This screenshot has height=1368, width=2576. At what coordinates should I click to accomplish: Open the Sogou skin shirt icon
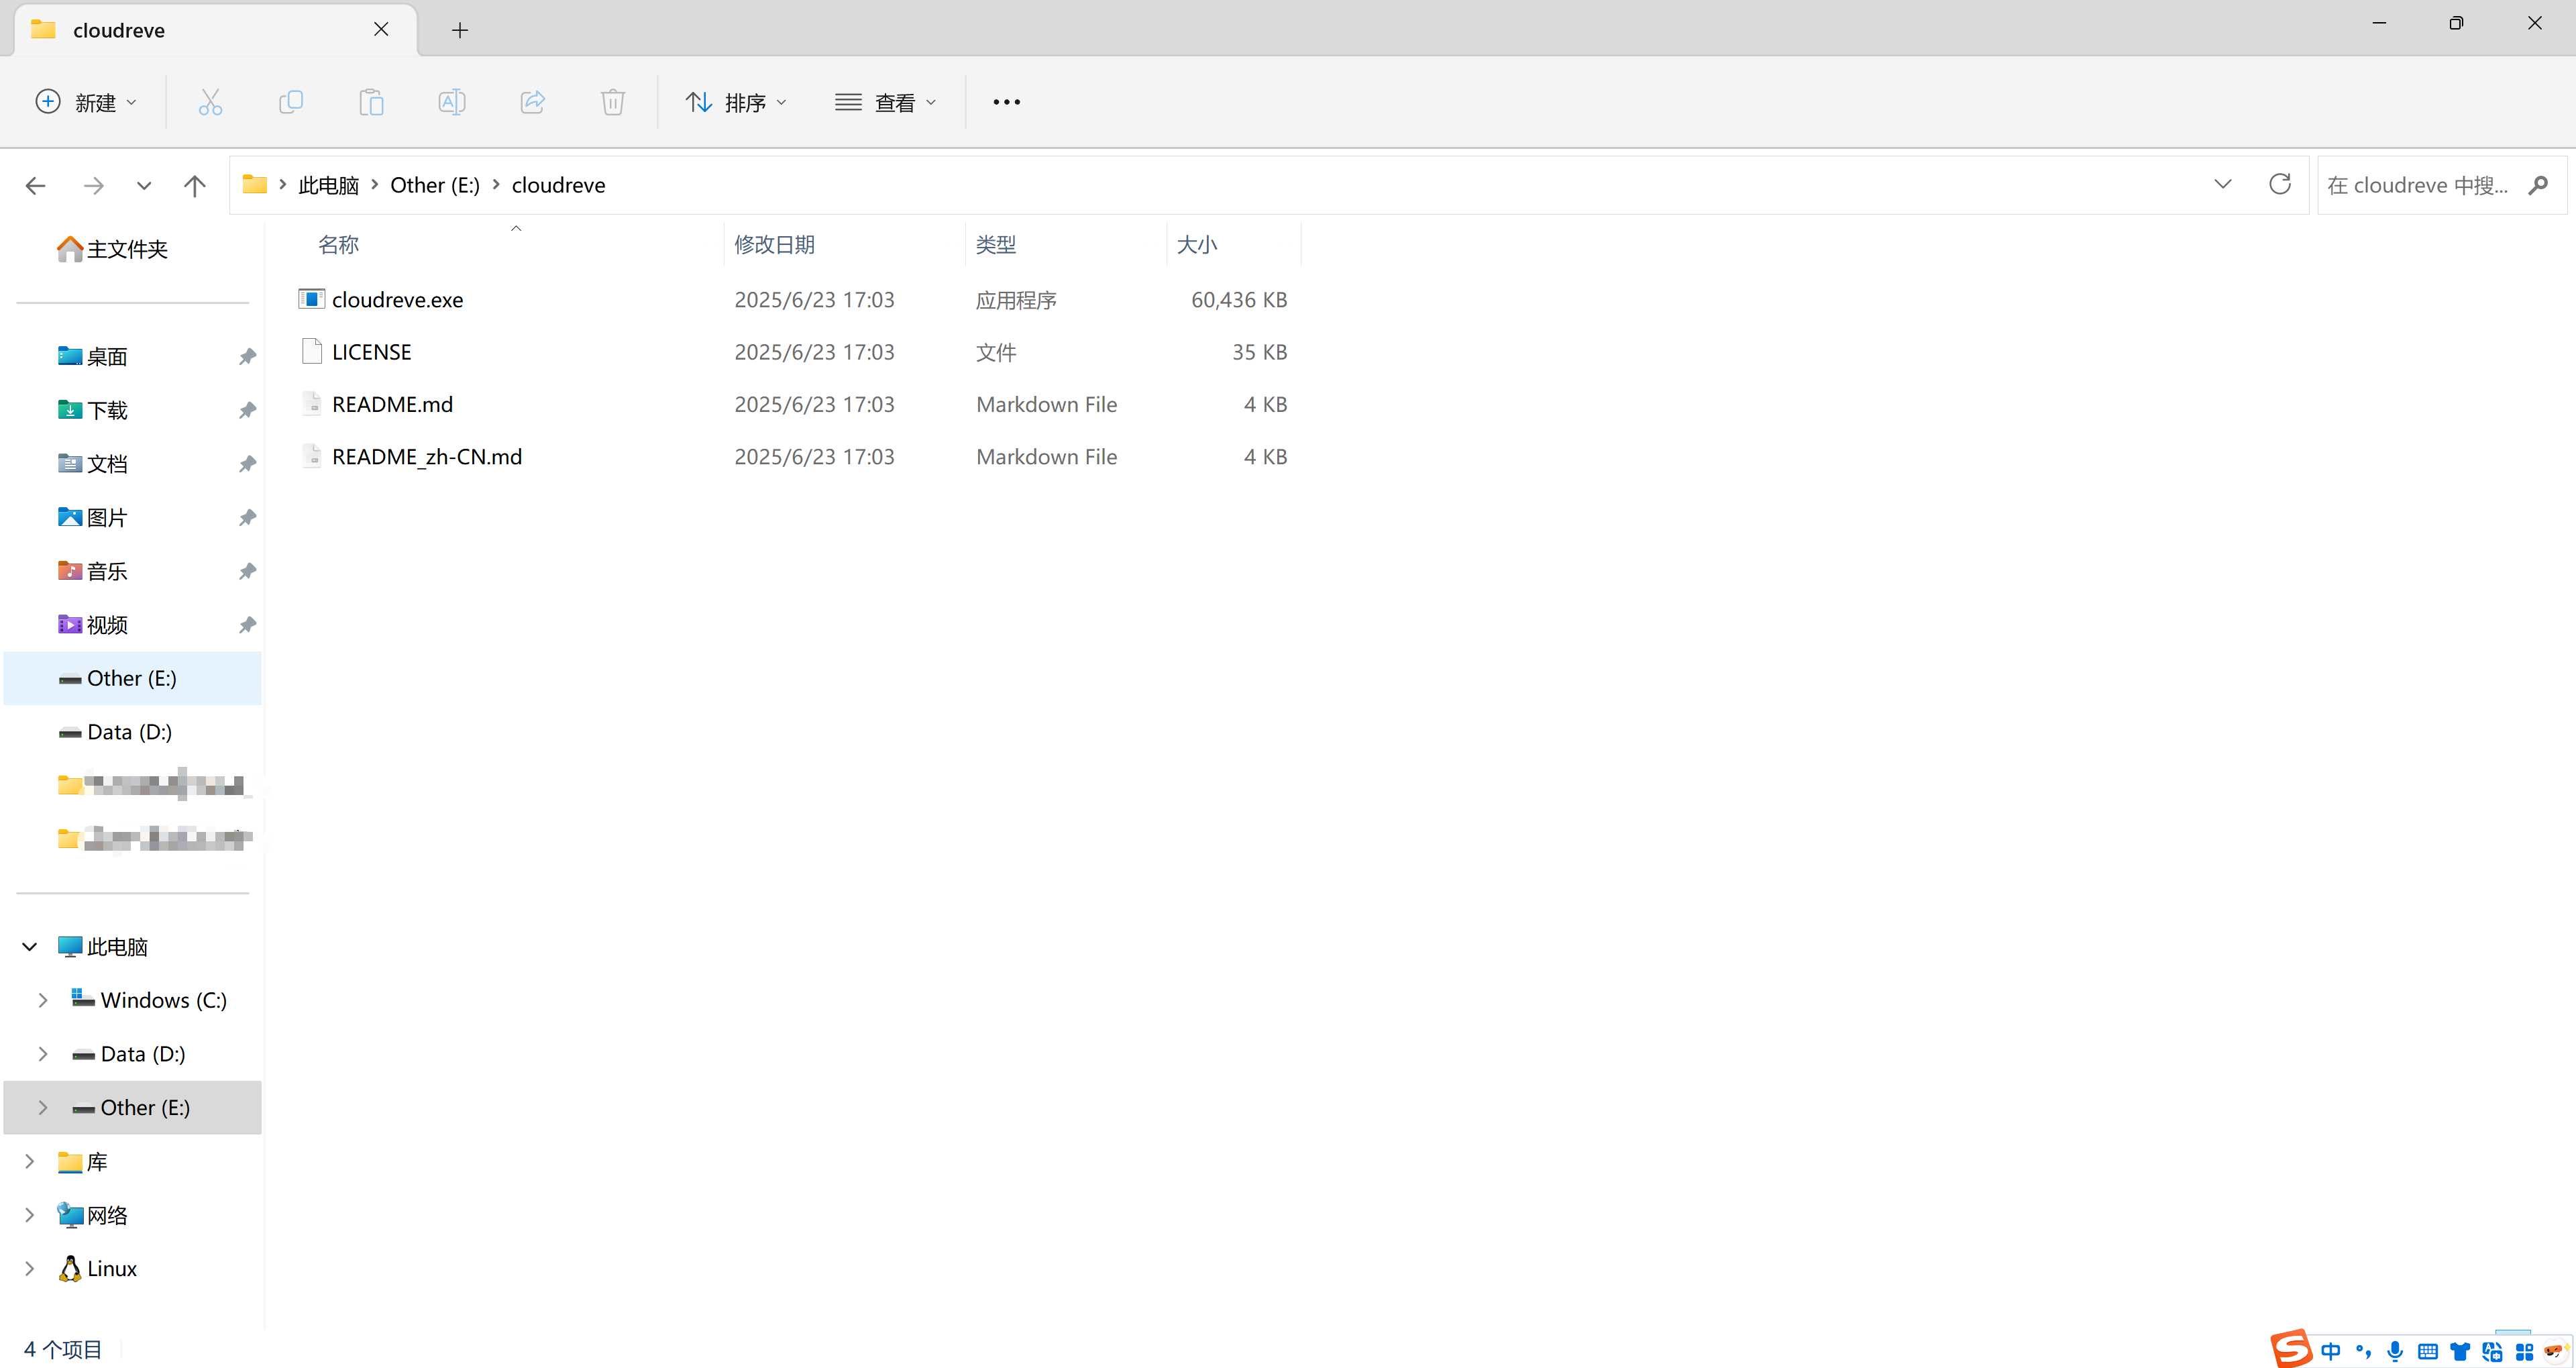click(2460, 1351)
